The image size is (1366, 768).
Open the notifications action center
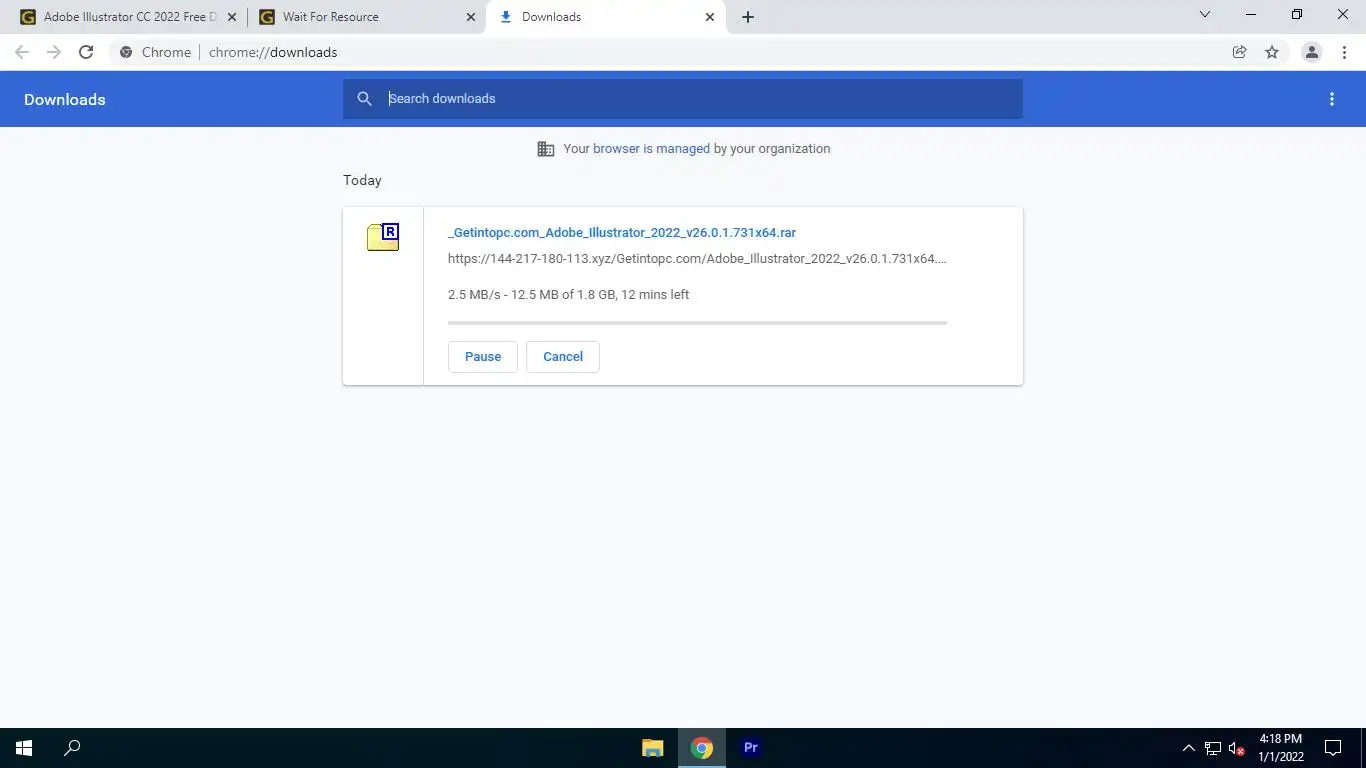[x=1333, y=748]
